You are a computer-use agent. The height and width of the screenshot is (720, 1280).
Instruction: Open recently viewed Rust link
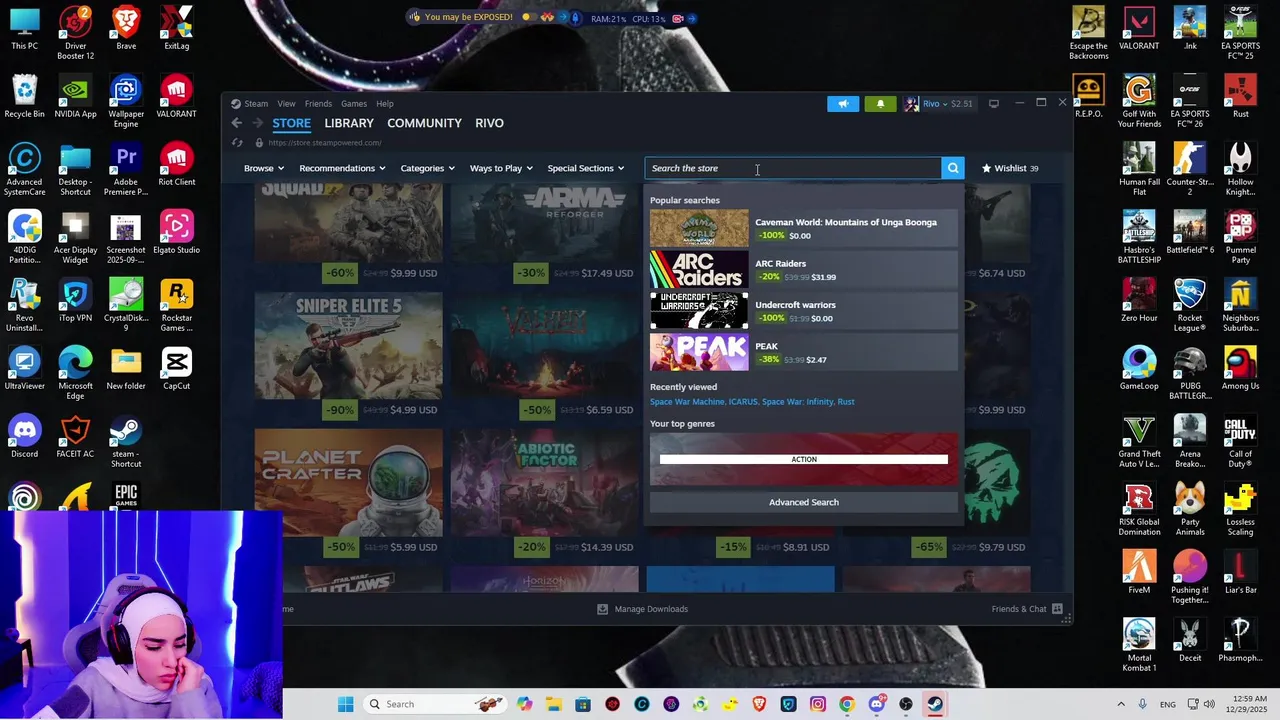pyautogui.click(x=846, y=402)
